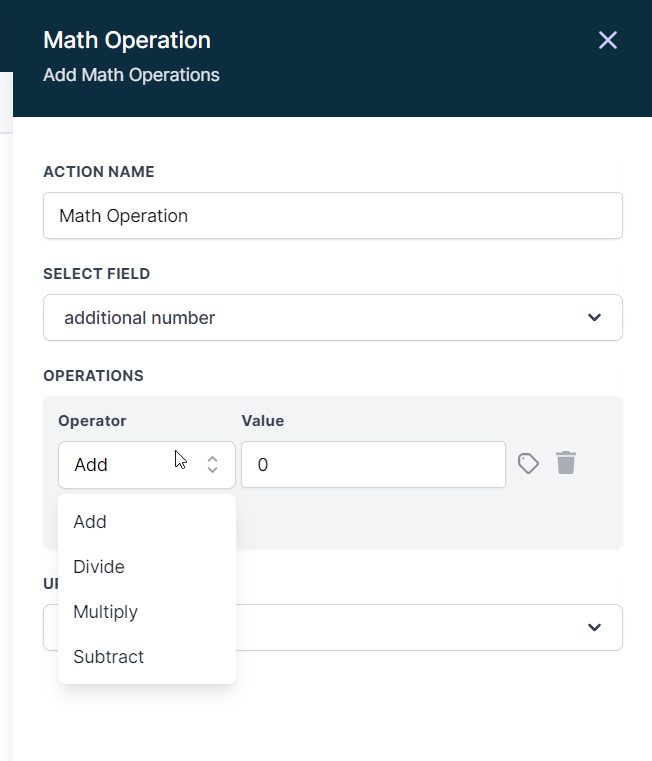The width and height of the screenshot is (652, 761).
Task: Click the OPERATIONS section heading
Action: [x=94, y=376]
